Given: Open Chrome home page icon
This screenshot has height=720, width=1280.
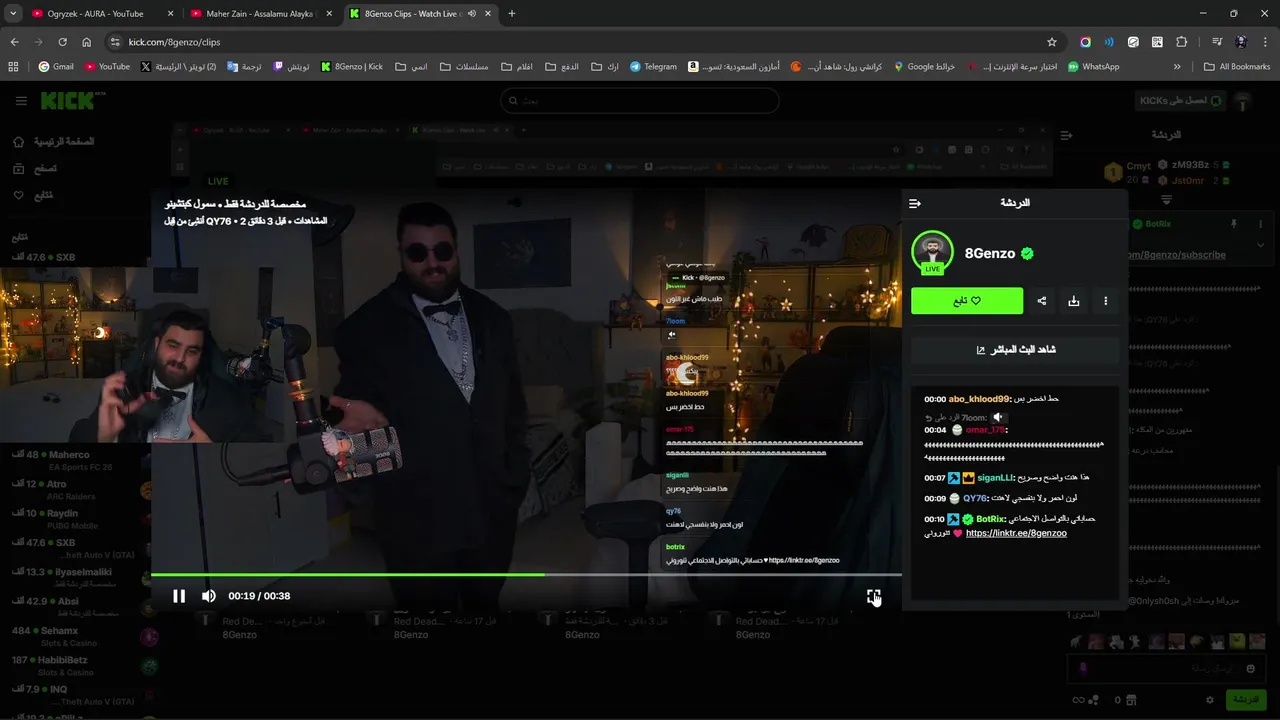Looking at the screenshot, I should tap(87, 42).
